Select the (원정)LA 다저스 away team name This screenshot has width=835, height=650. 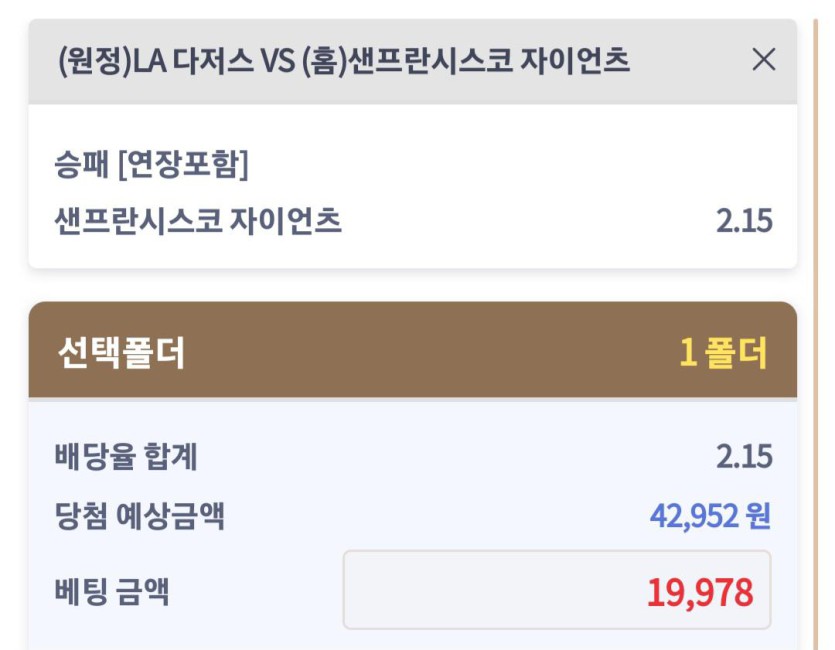(x=155, y=60)
